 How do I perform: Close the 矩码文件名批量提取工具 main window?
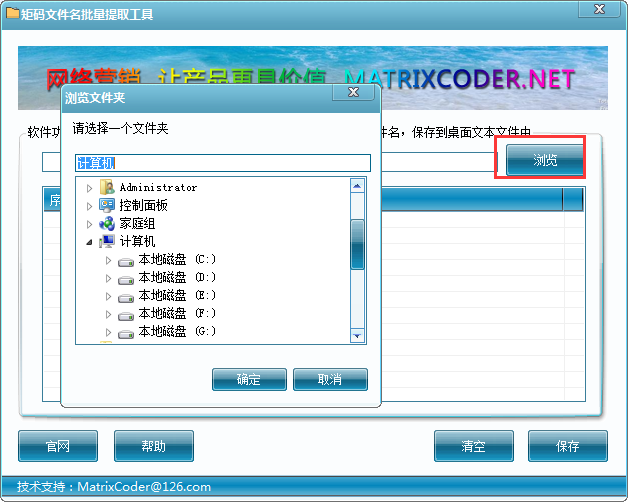(x=599, y=9)
